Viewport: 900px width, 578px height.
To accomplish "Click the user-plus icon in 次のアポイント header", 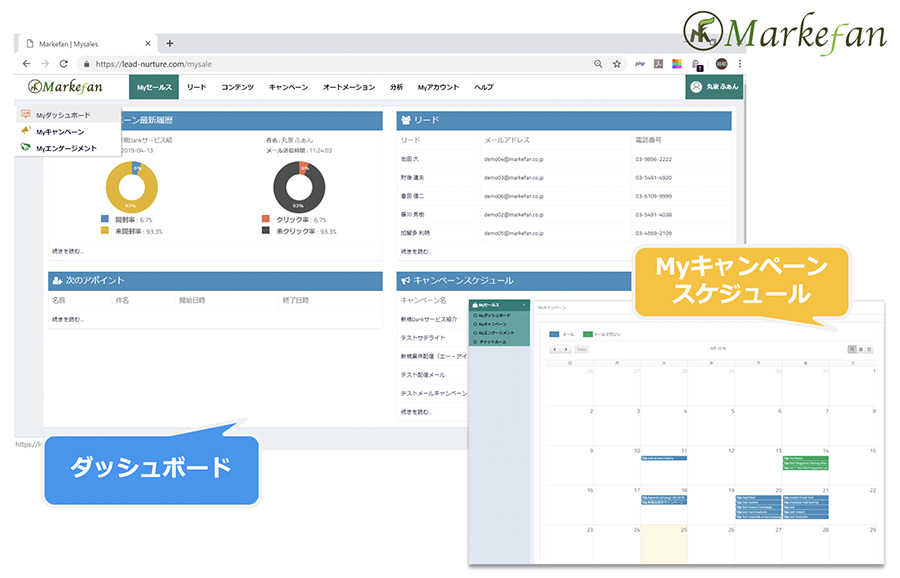I will (57, 281).
